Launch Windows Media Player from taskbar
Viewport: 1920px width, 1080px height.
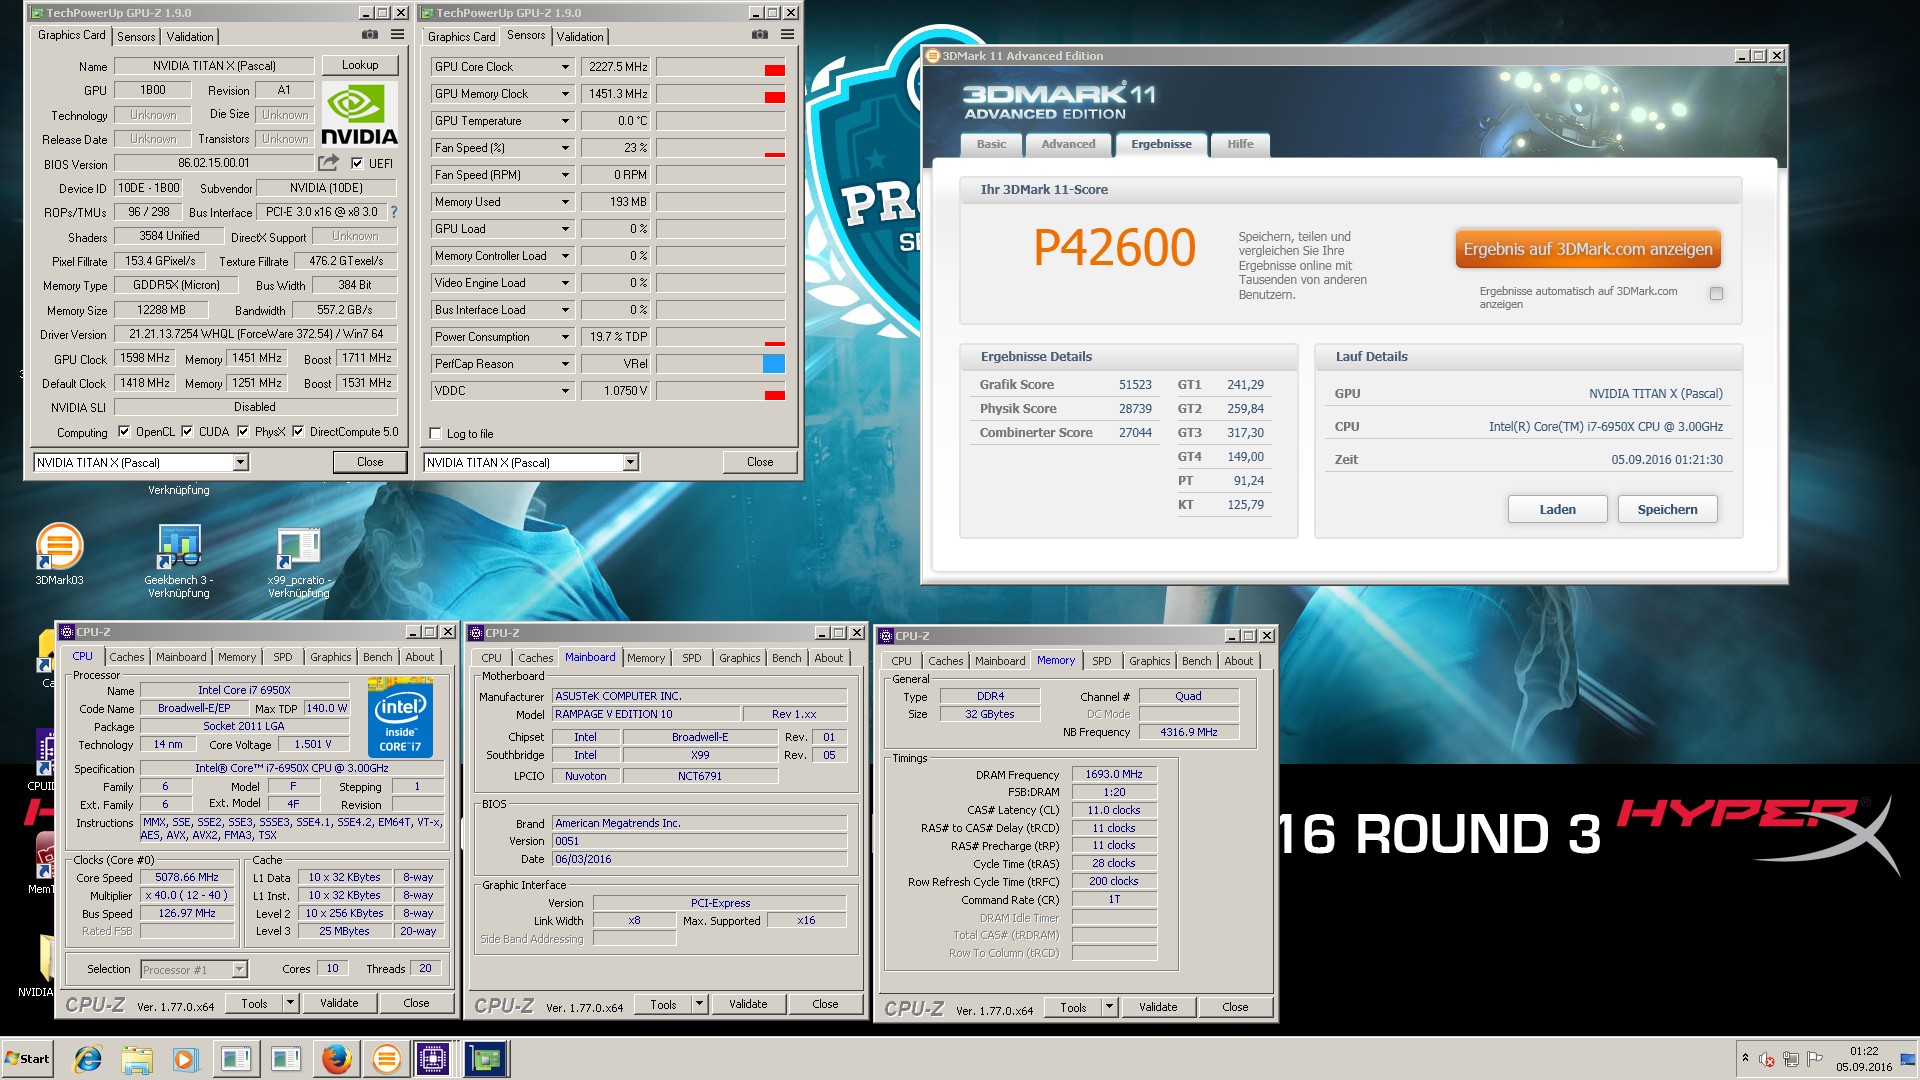pos(185,1059)
